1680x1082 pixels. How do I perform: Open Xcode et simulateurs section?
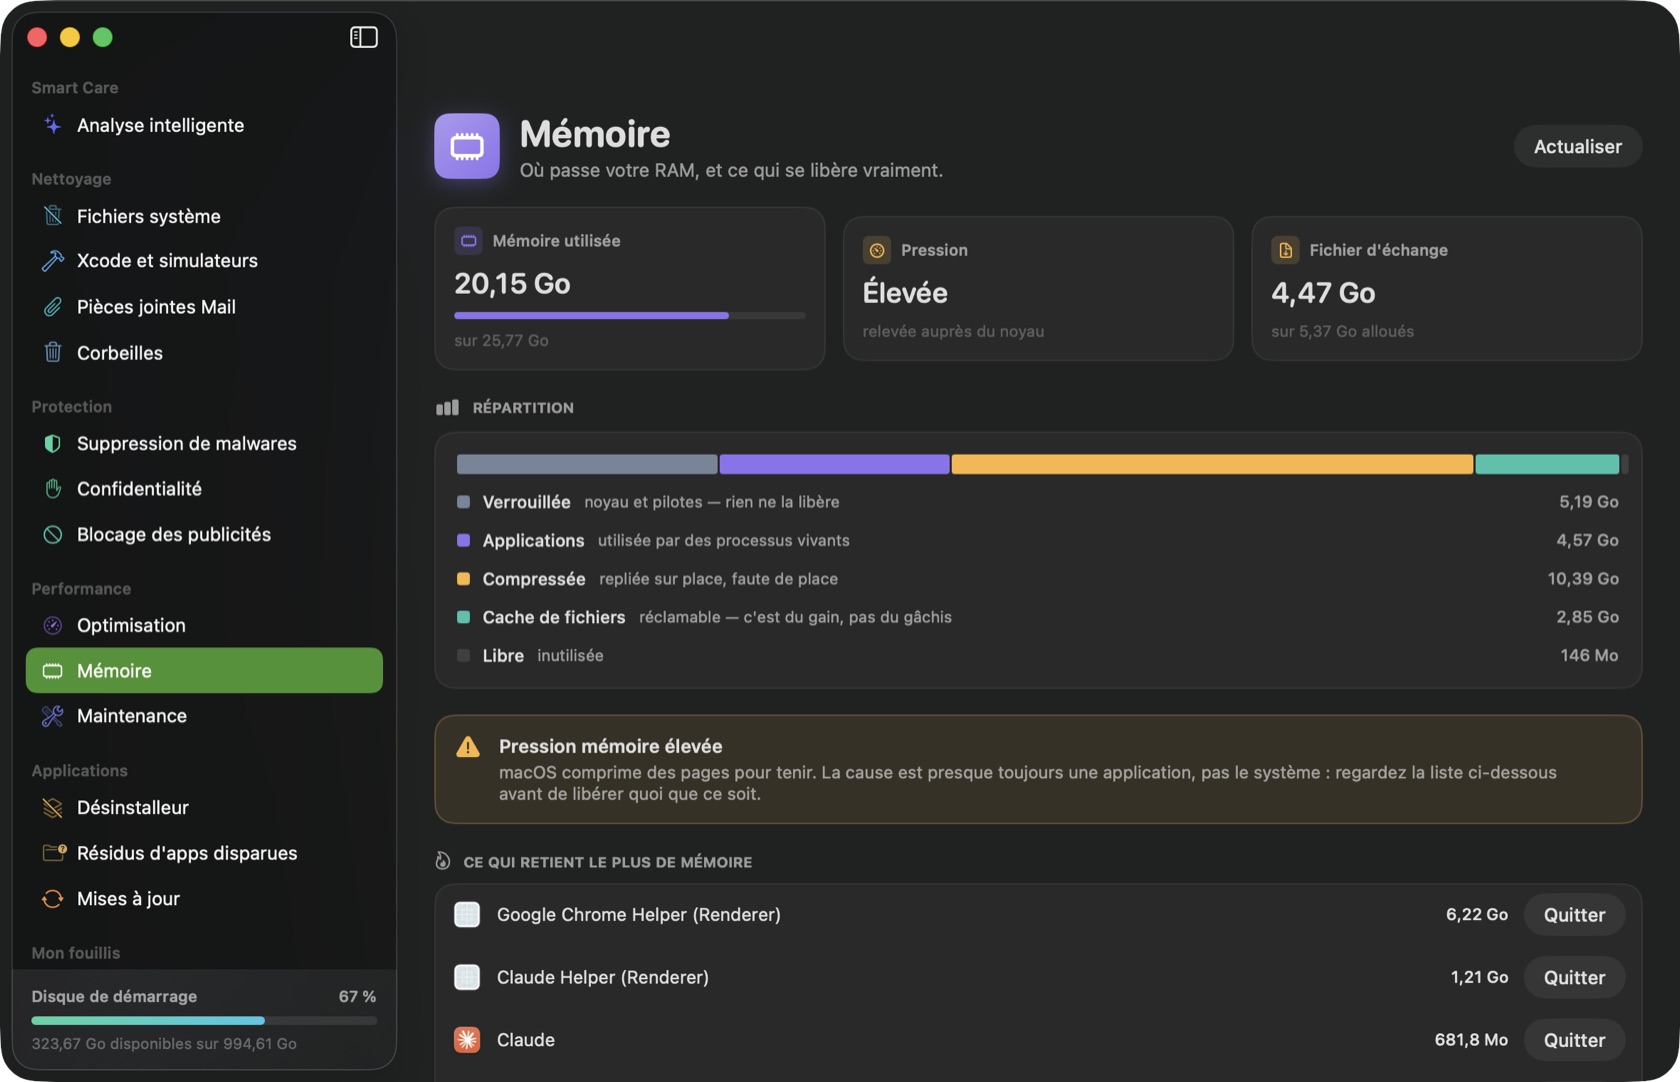click(x=204, y=261)
